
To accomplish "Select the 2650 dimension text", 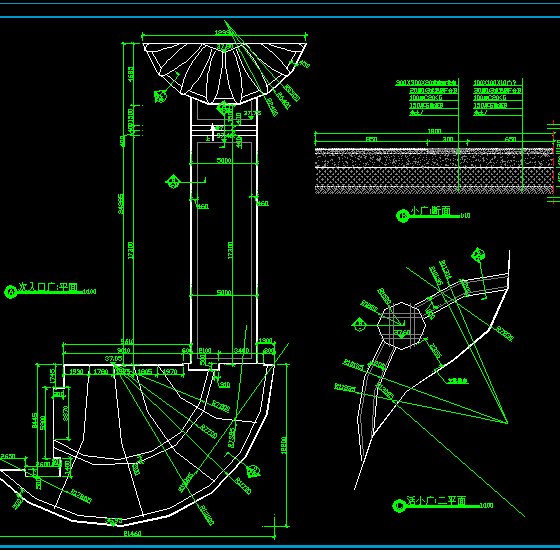I will (8, 456).
